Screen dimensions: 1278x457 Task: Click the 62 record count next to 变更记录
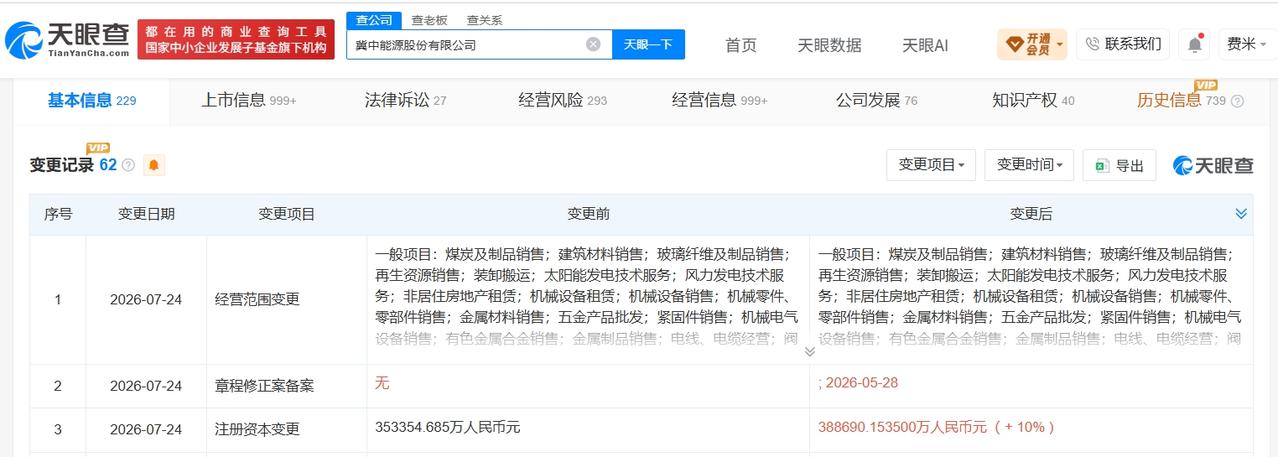pos(108,165)
